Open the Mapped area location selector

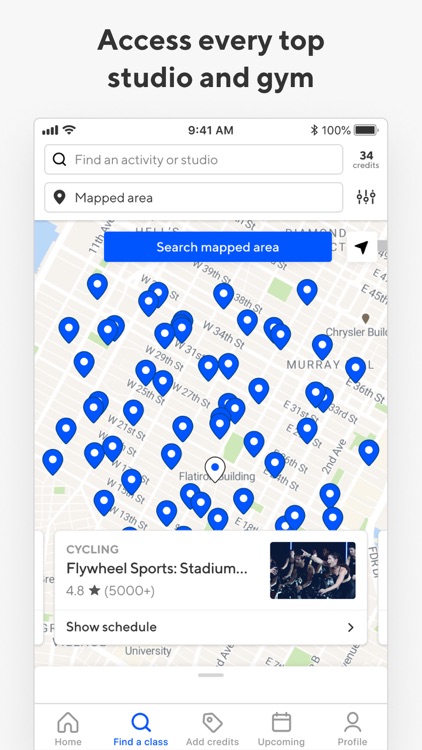[194, 197]
